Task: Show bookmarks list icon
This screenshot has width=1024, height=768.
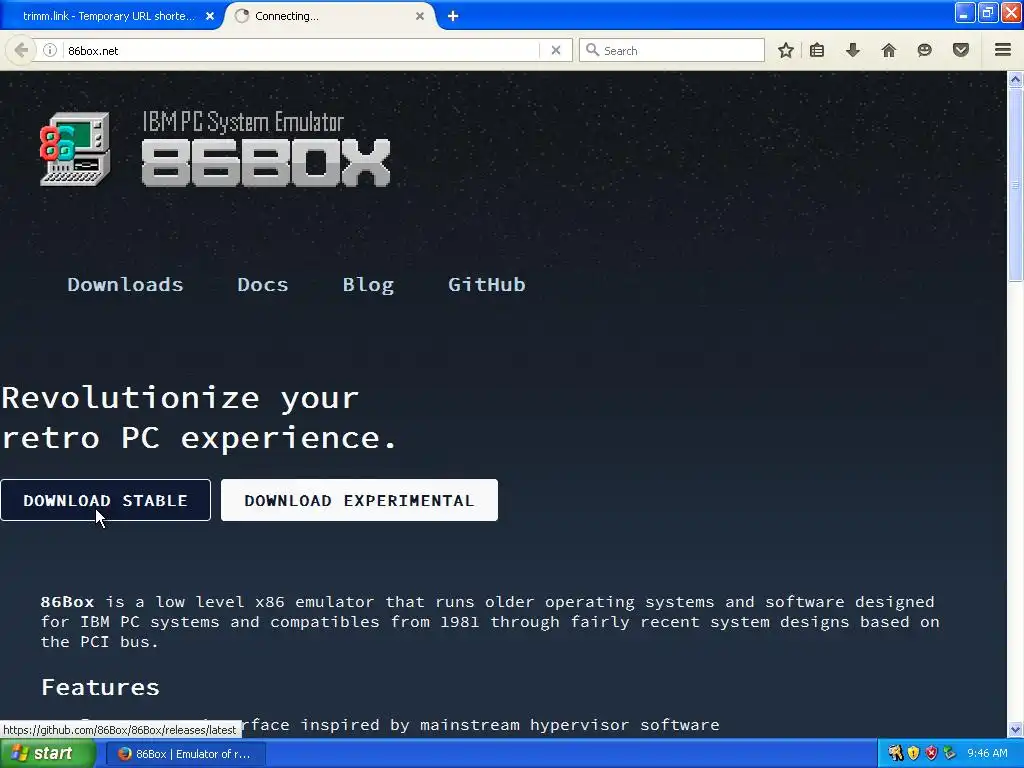Action: point(817,50)
